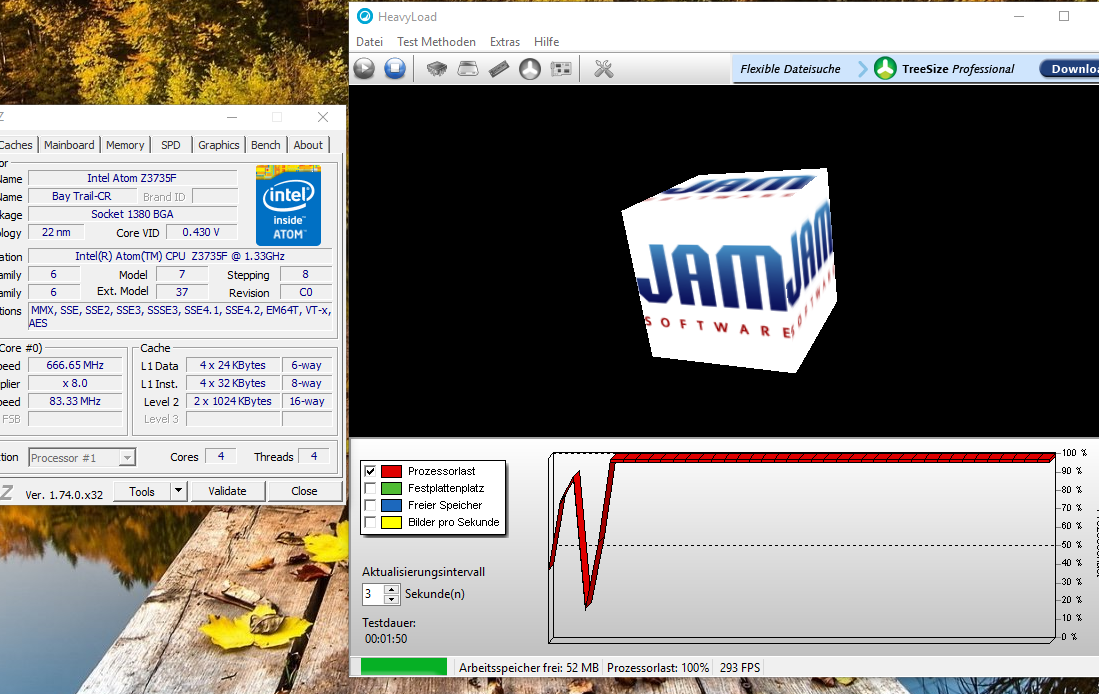Stop the HeavyLoad test with stop button
Viewport: 1099px width, 694px height.
(395, 69)
